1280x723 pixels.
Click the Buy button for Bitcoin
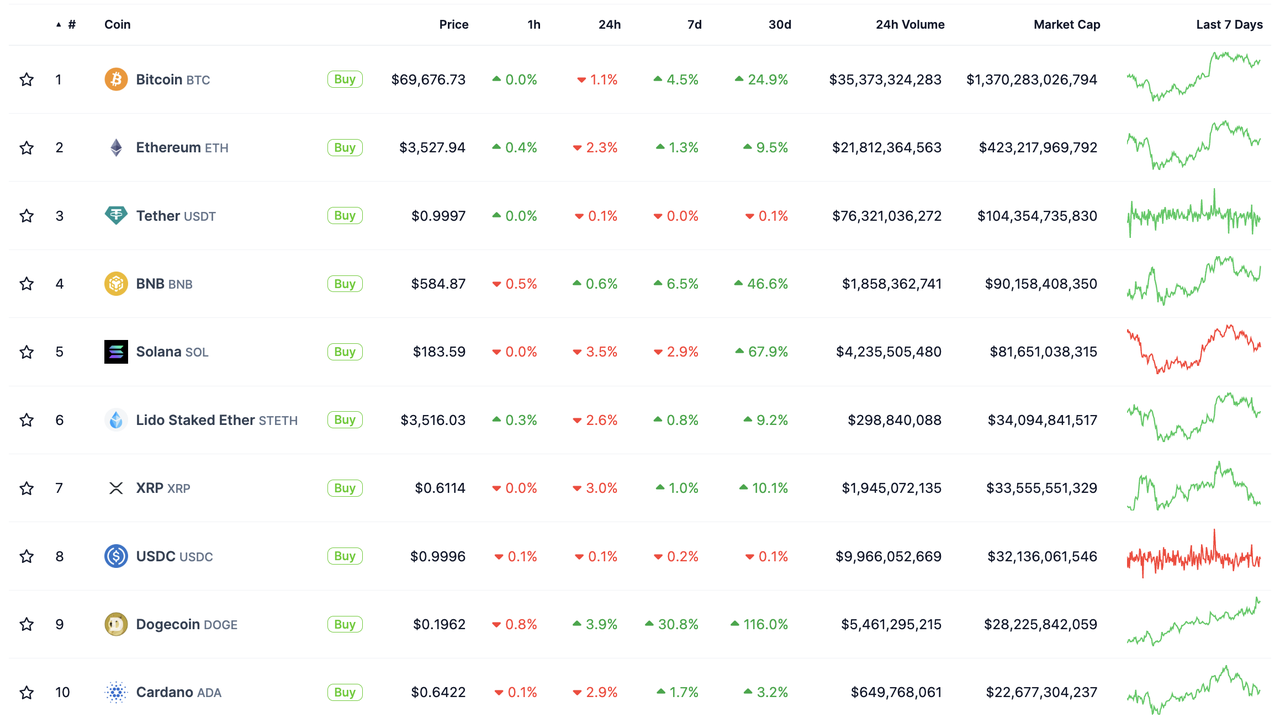(344, 79)
